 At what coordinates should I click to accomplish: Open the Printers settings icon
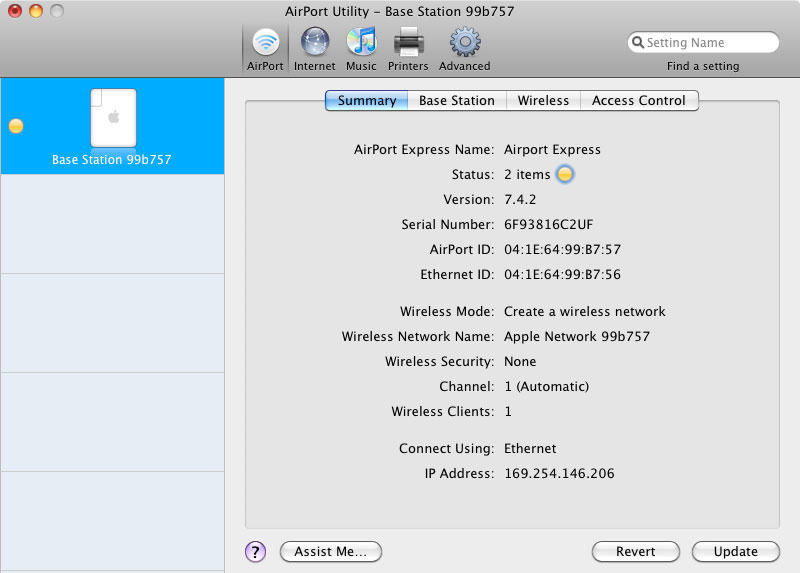tap(408, 41)
